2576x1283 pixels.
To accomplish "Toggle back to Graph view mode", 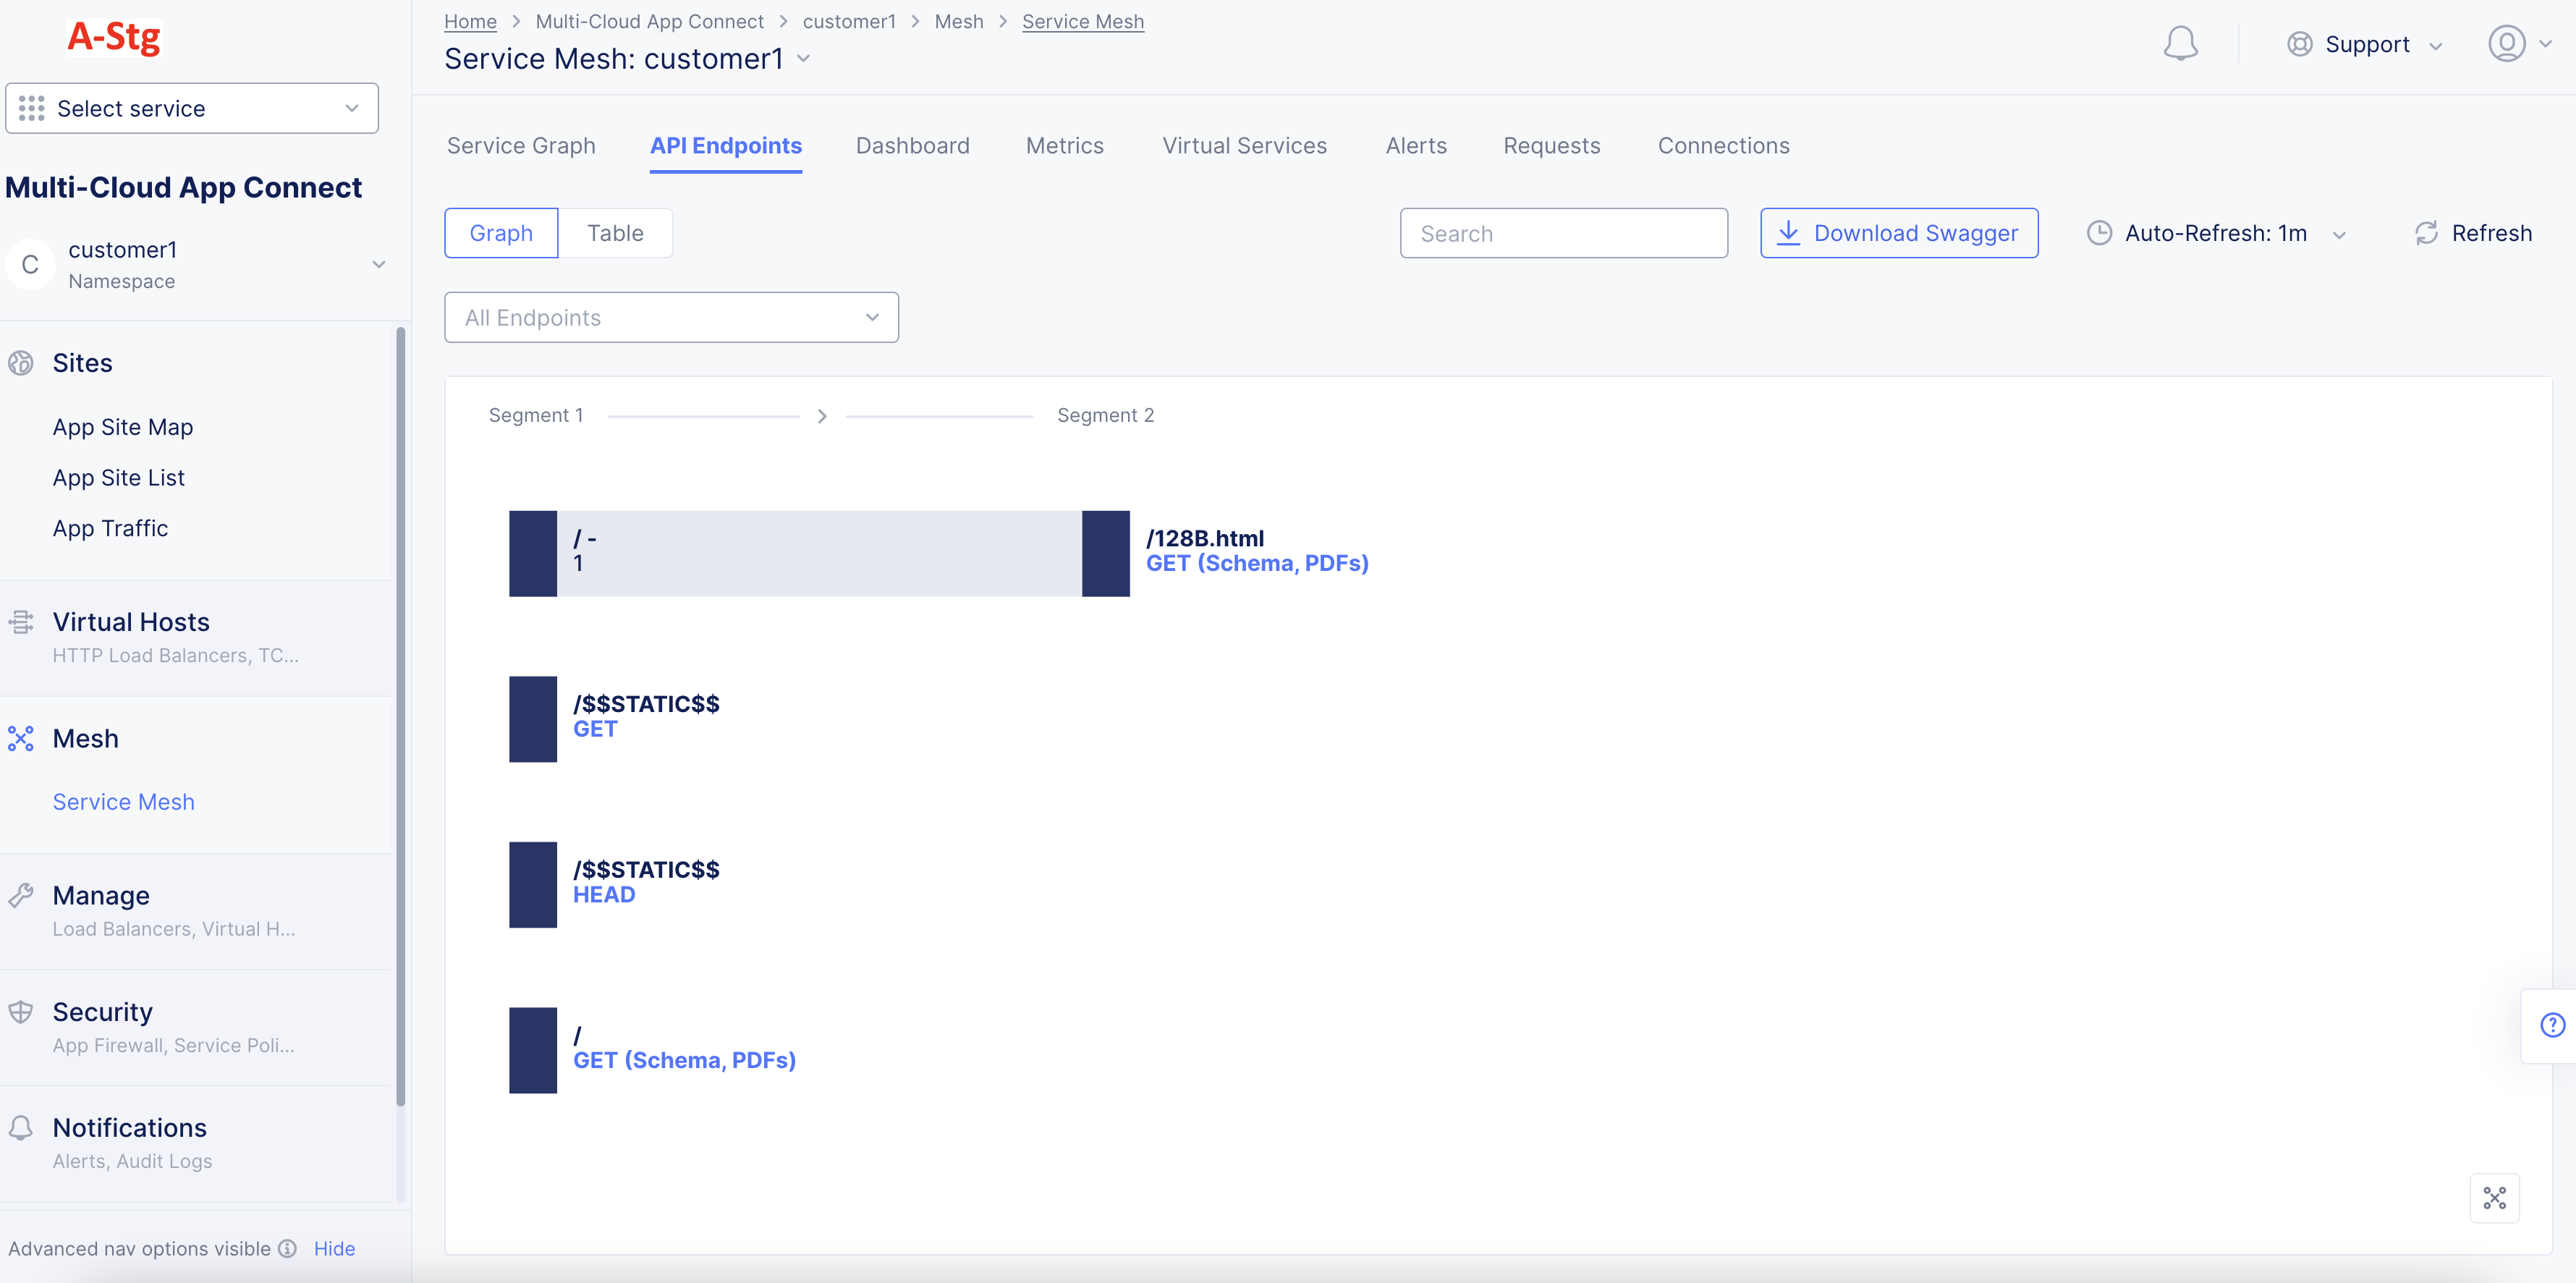I will click(x=501, y=232).
